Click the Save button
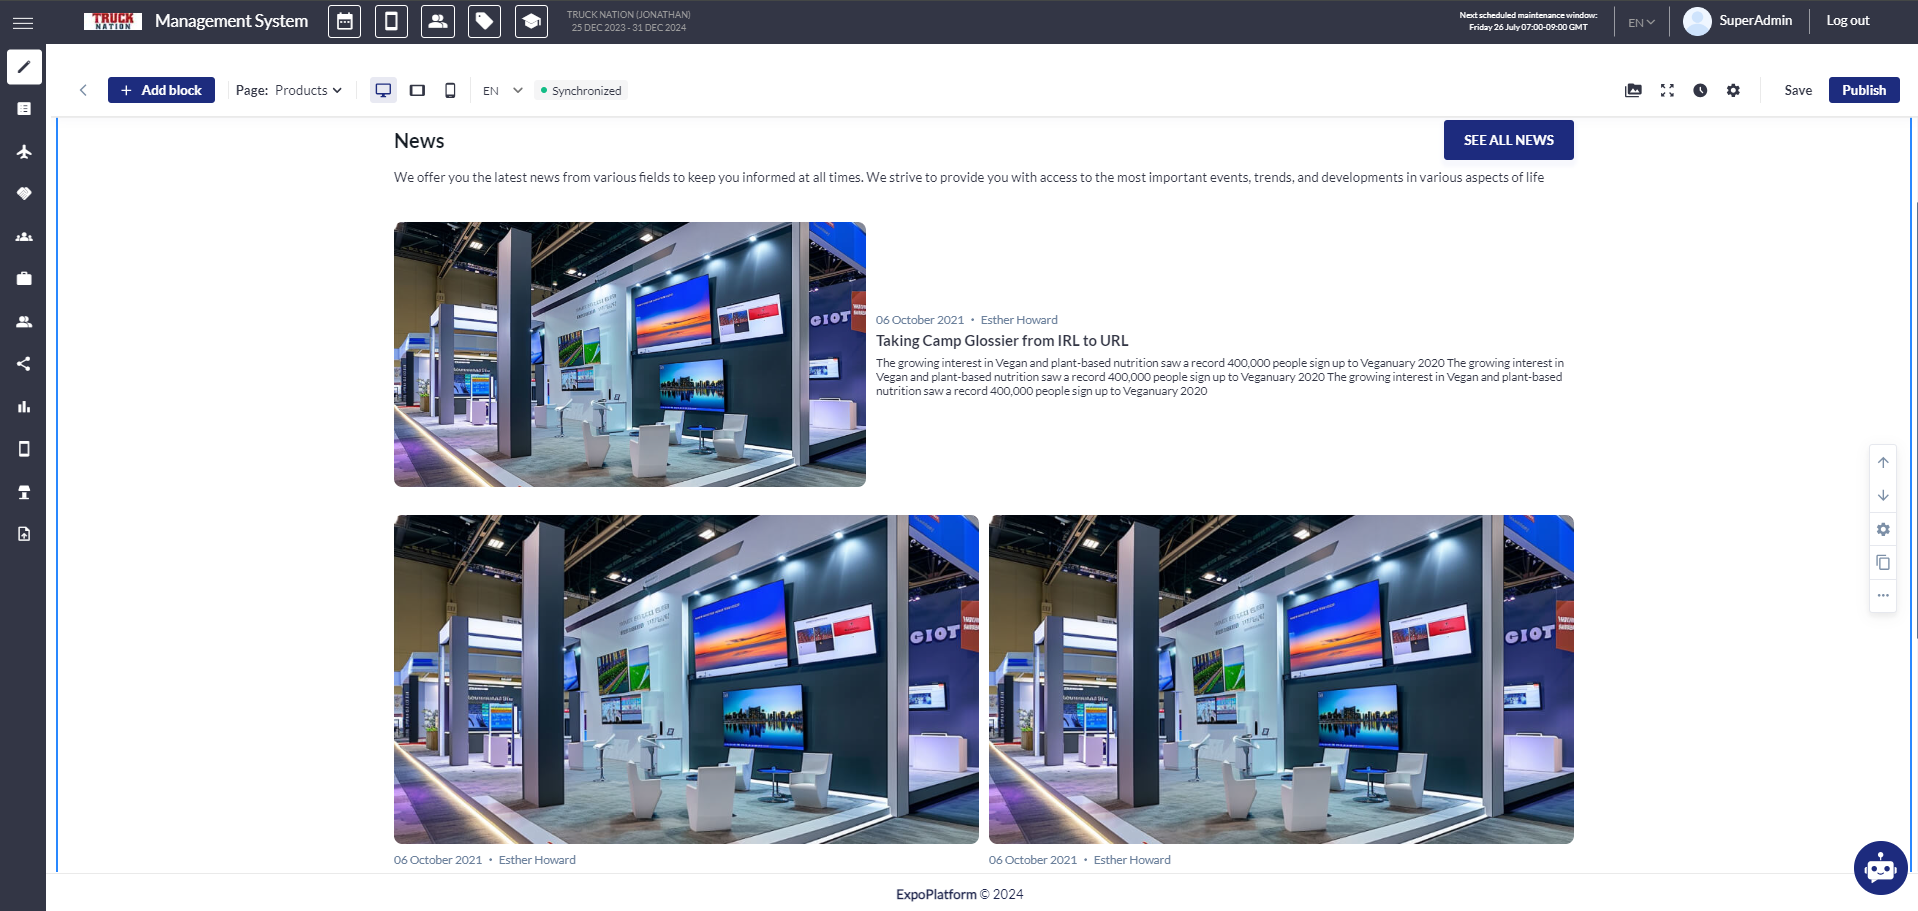 pos(1798,90)
